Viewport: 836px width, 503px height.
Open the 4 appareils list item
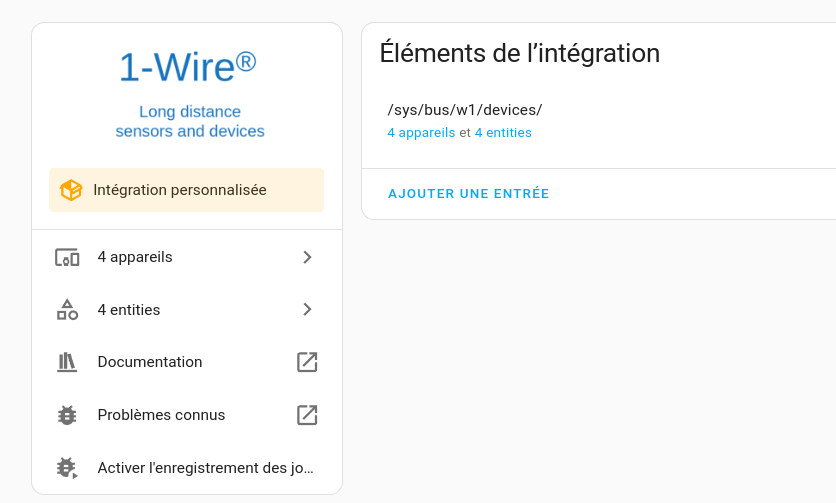[187, 257]
